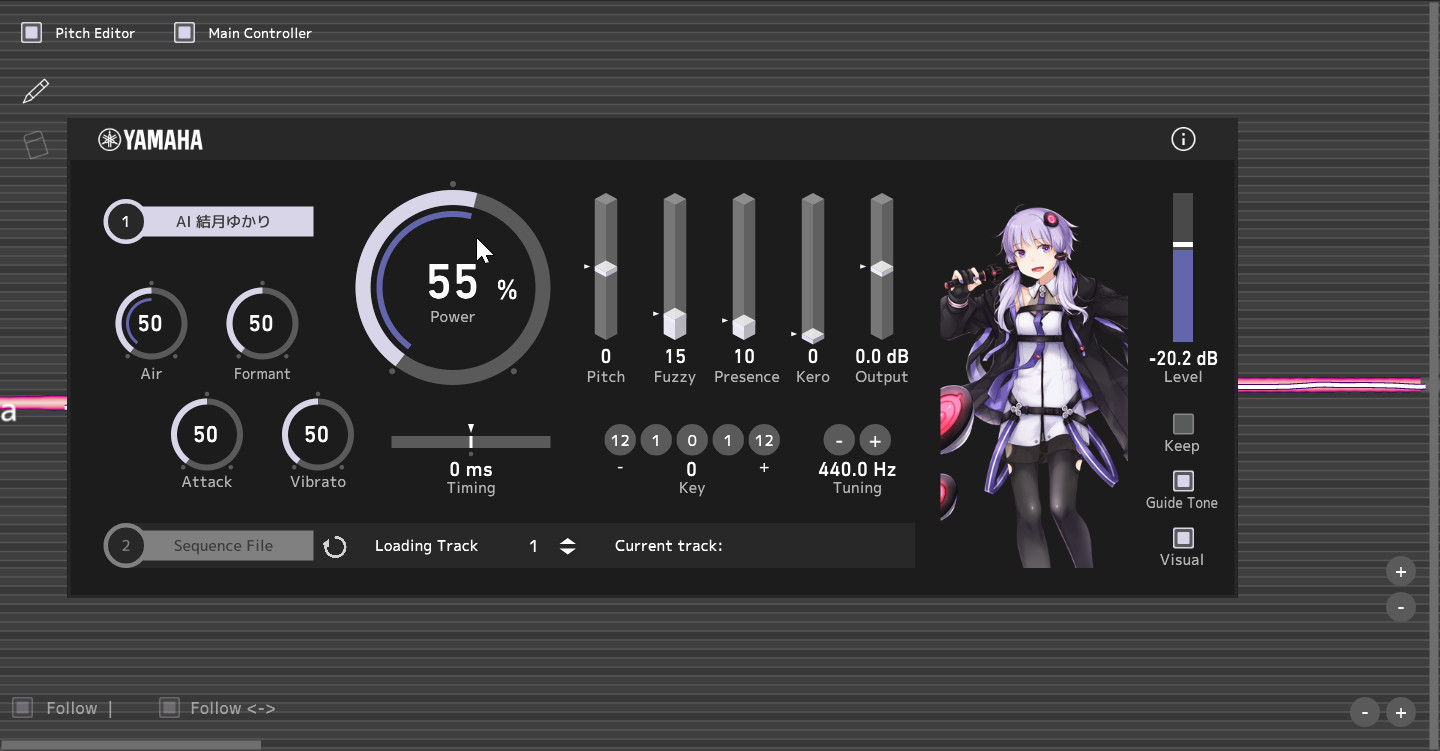Click the Attack knob
The image size is (1440, 751).
(207, 434)
